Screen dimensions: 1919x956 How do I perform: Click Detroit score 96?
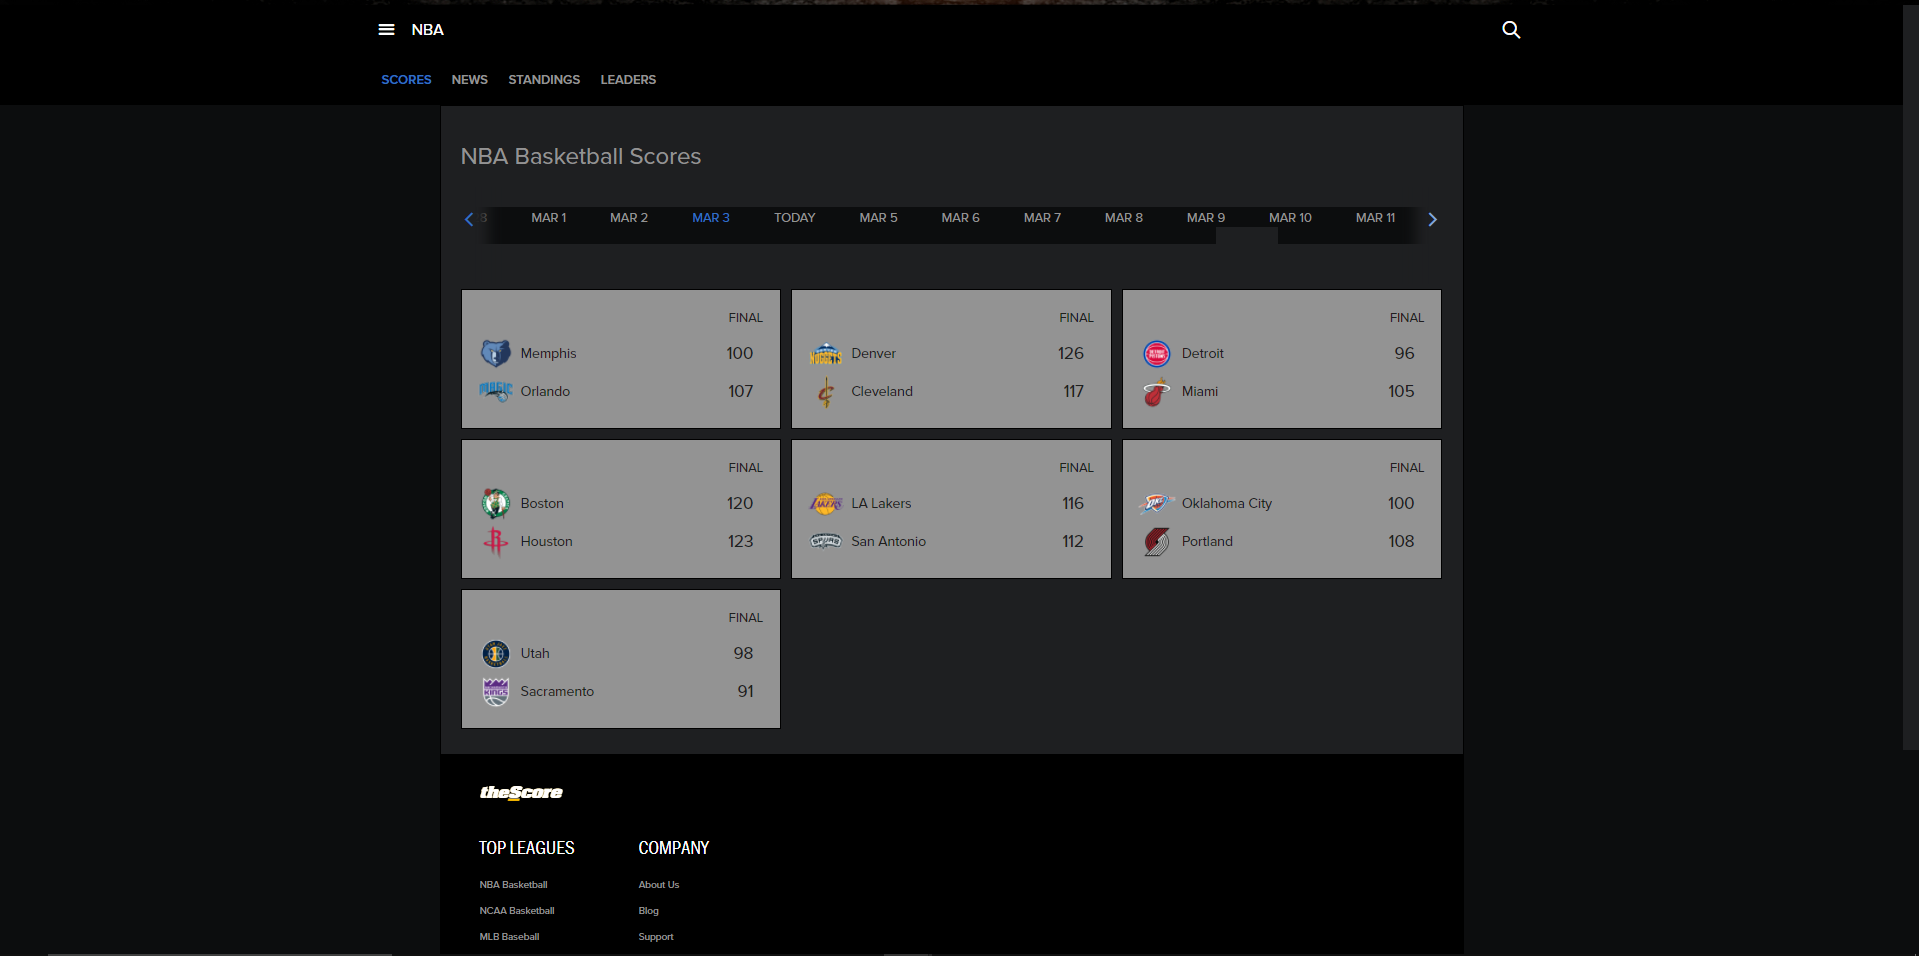tap(1405, 354)
